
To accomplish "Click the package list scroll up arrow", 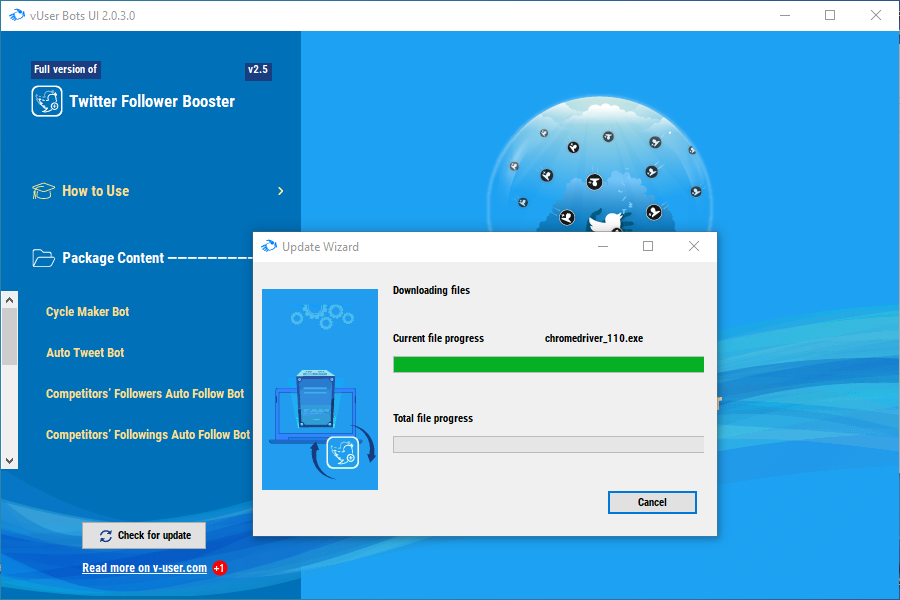I will click(9, 300).
